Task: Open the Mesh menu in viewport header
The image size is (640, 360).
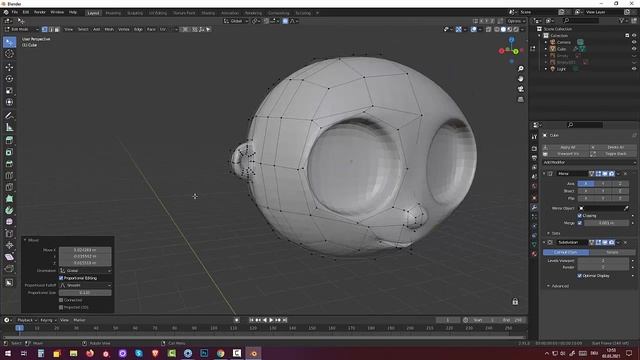Action: click(x=109, y=29)
